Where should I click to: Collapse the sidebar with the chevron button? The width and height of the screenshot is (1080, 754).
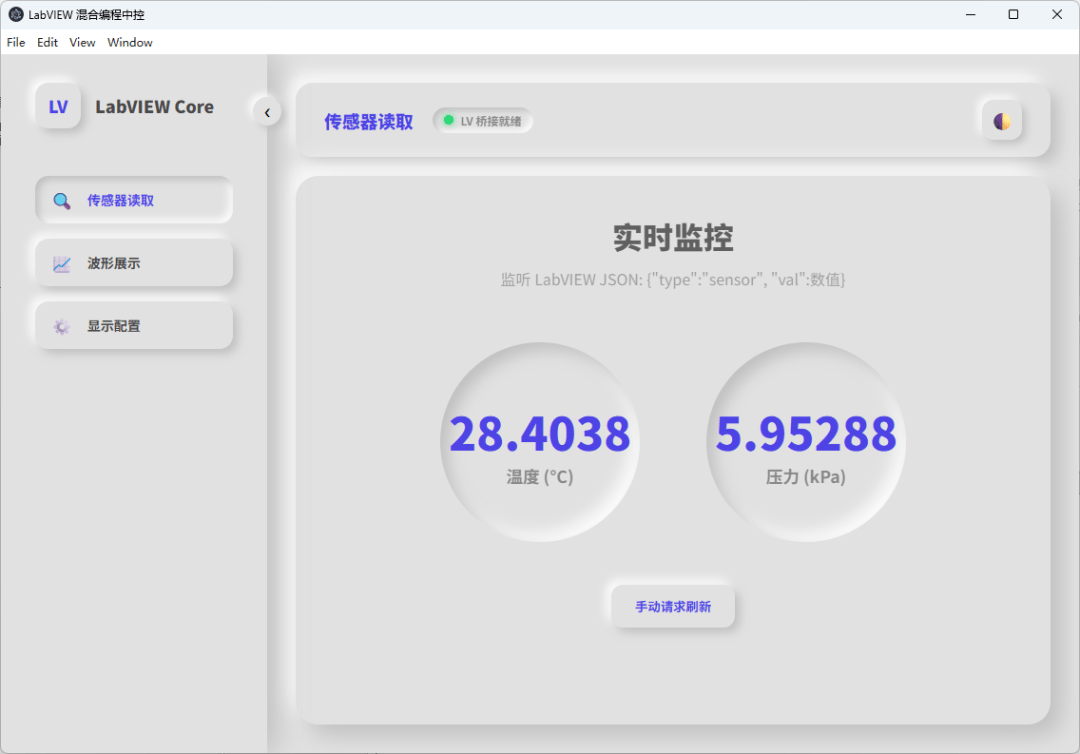[267, 112]
